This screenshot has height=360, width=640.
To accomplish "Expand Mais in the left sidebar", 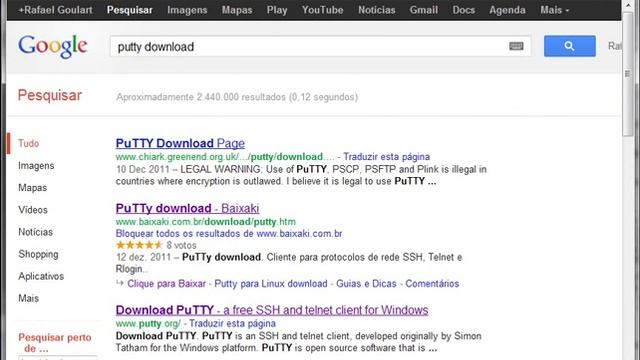I will click(x=28, y=298).
